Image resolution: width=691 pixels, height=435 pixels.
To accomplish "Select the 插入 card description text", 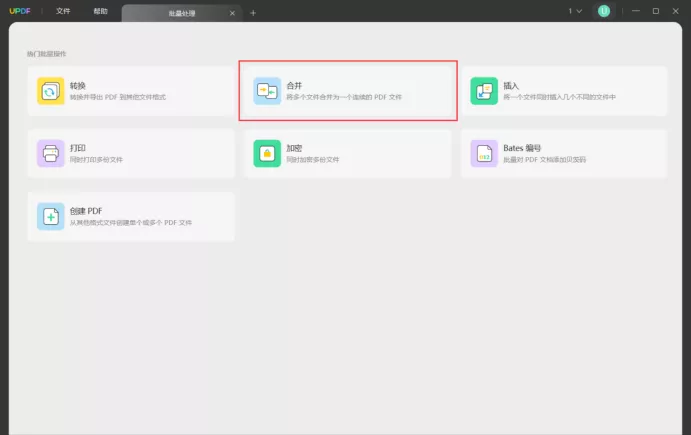I will [559, 97].
